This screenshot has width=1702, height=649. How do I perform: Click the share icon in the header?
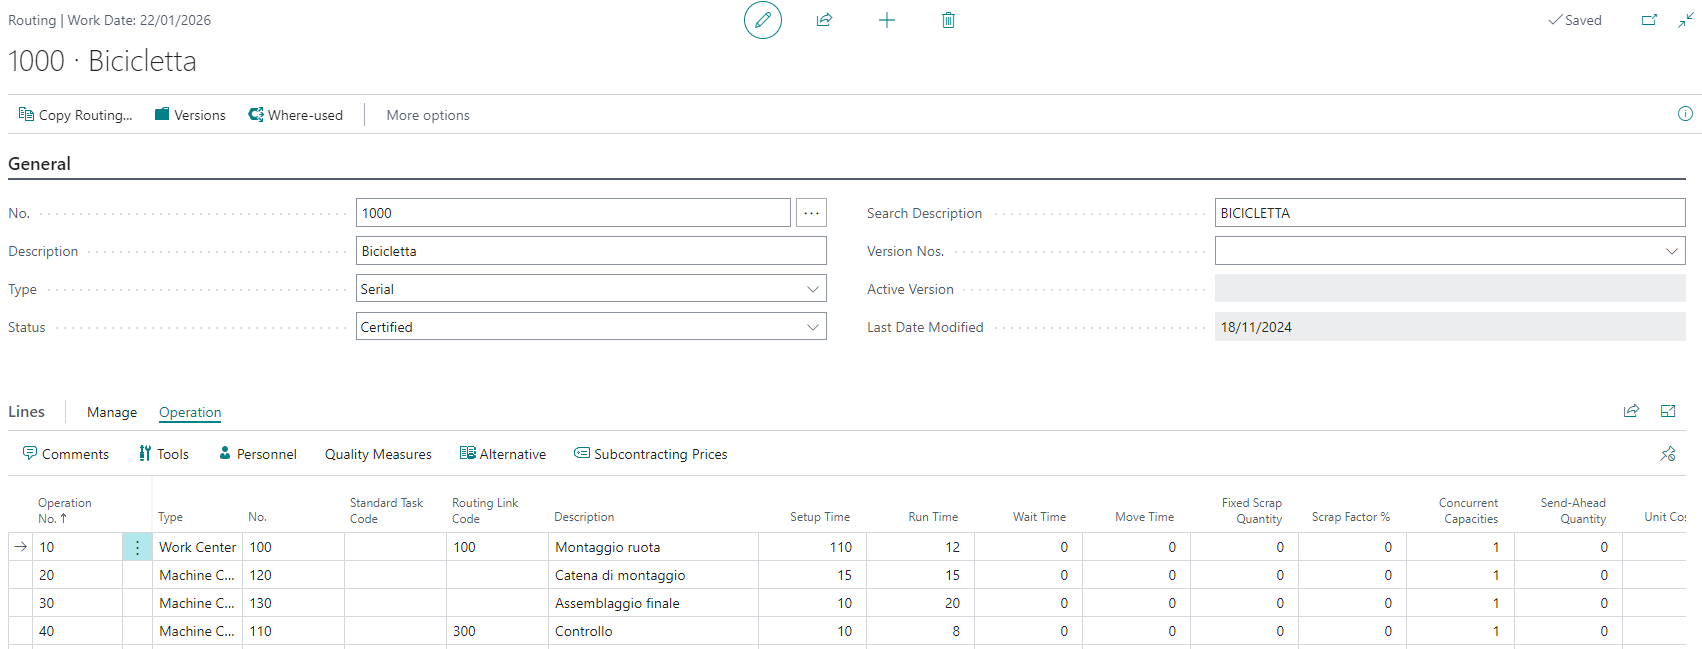824,20
